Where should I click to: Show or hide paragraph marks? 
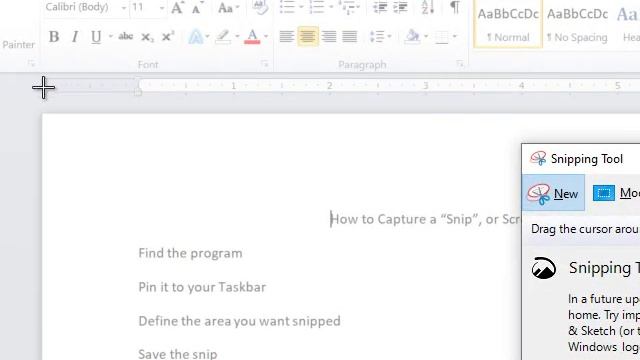click(x=455, y=7)
